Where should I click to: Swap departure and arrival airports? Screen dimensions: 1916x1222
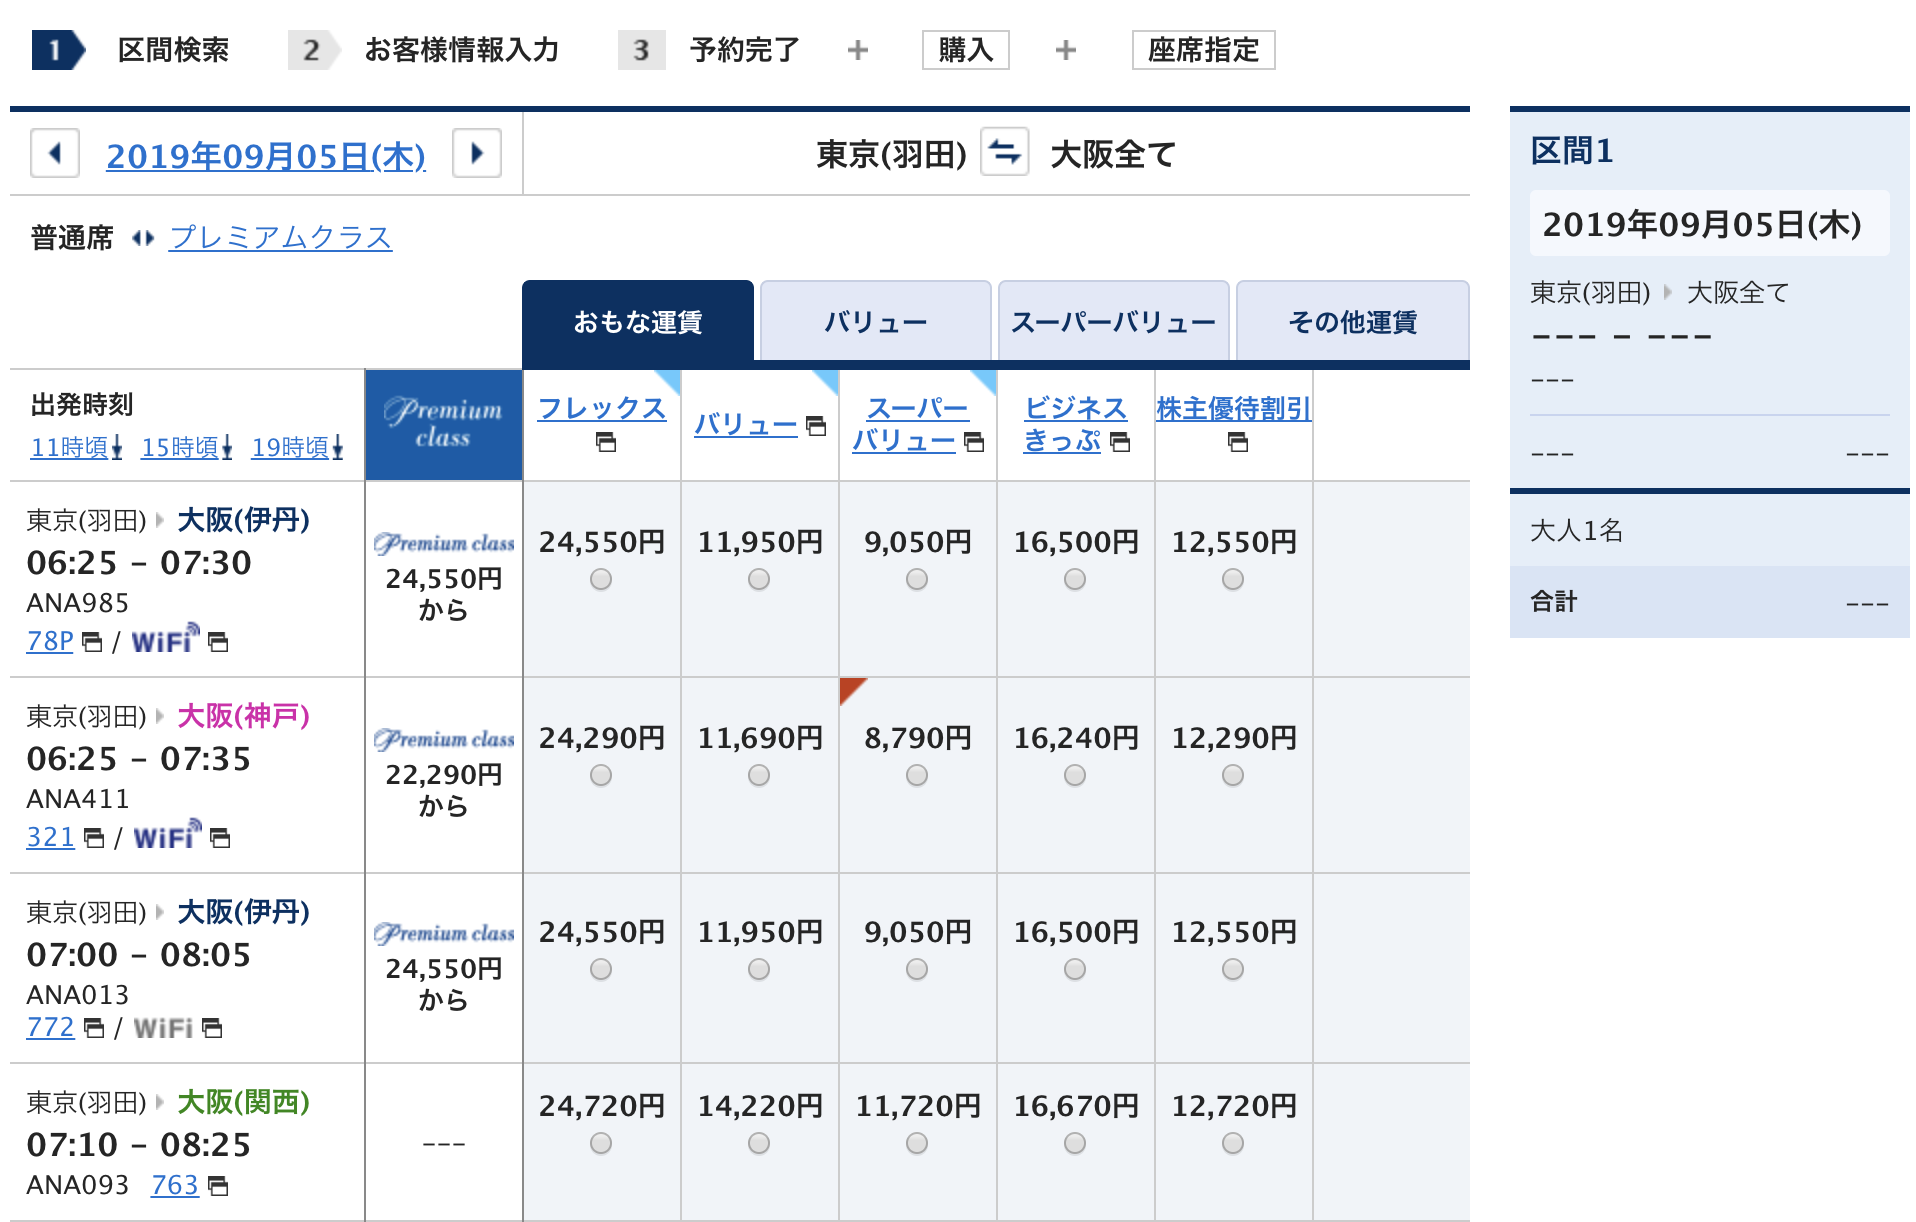tap(1004, 153)
